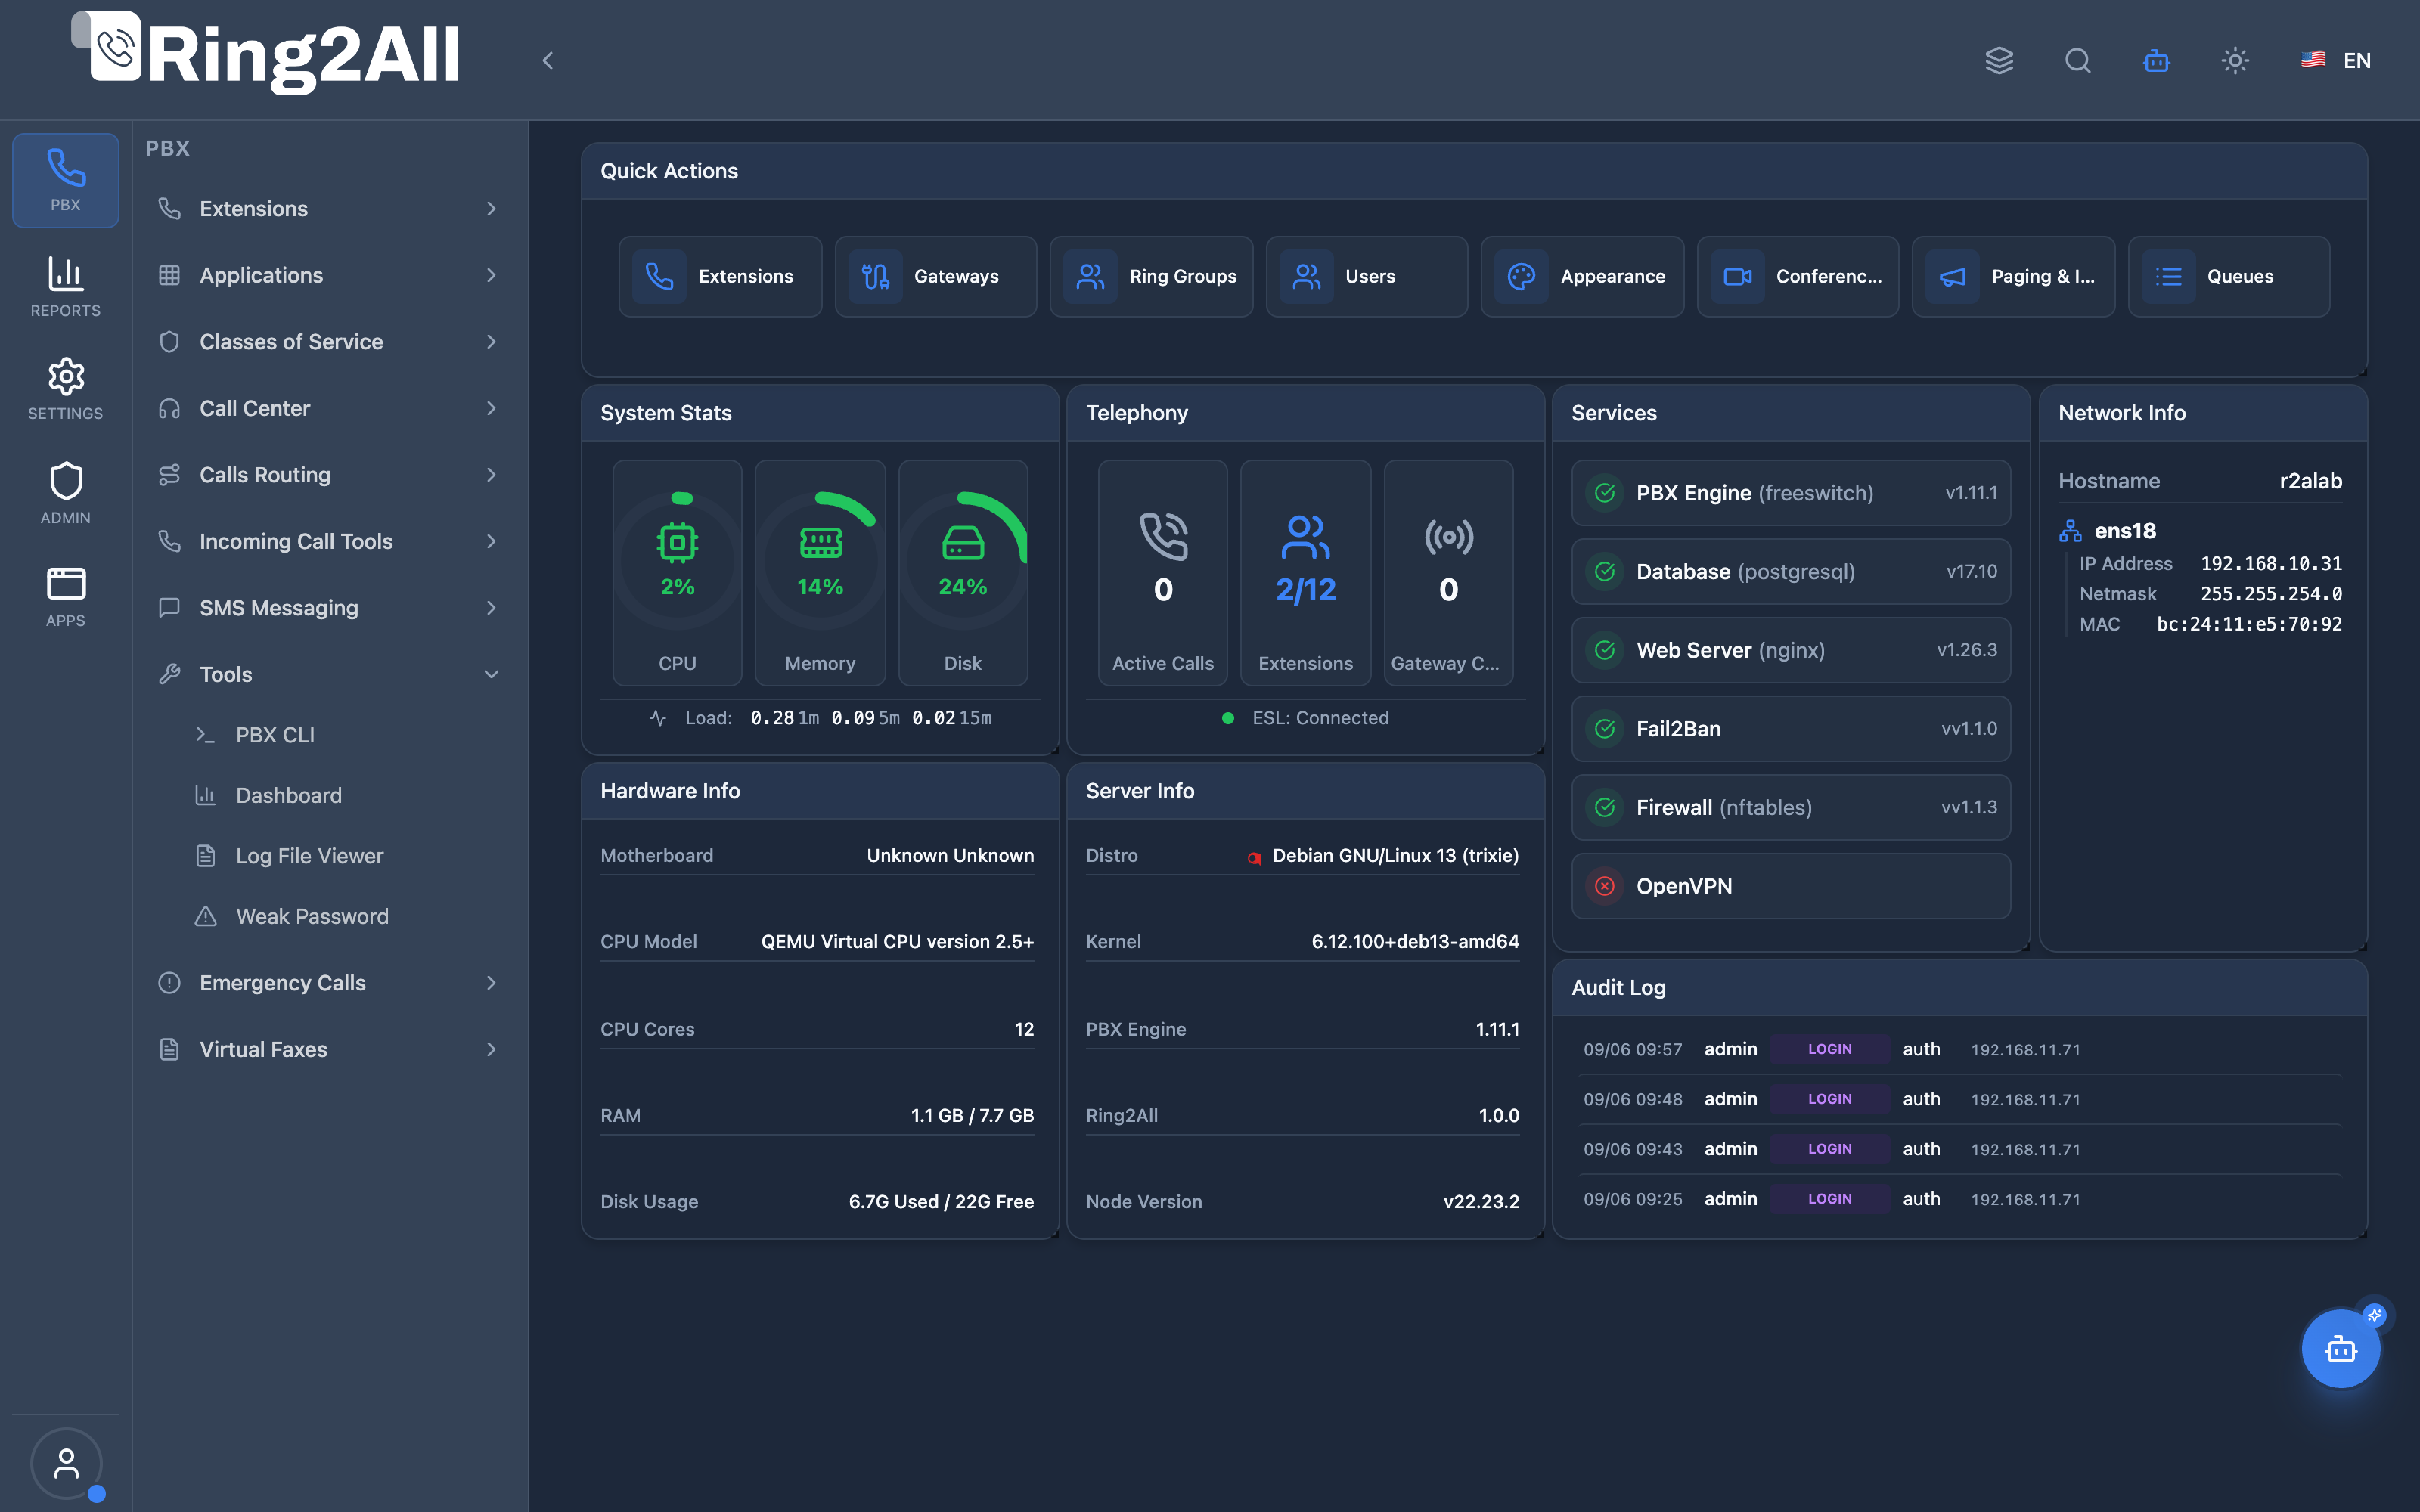This screenshot has height=1512, width=2420.
Task: Open Log File Viewer under Tools
Action: [x=347, y=856]
